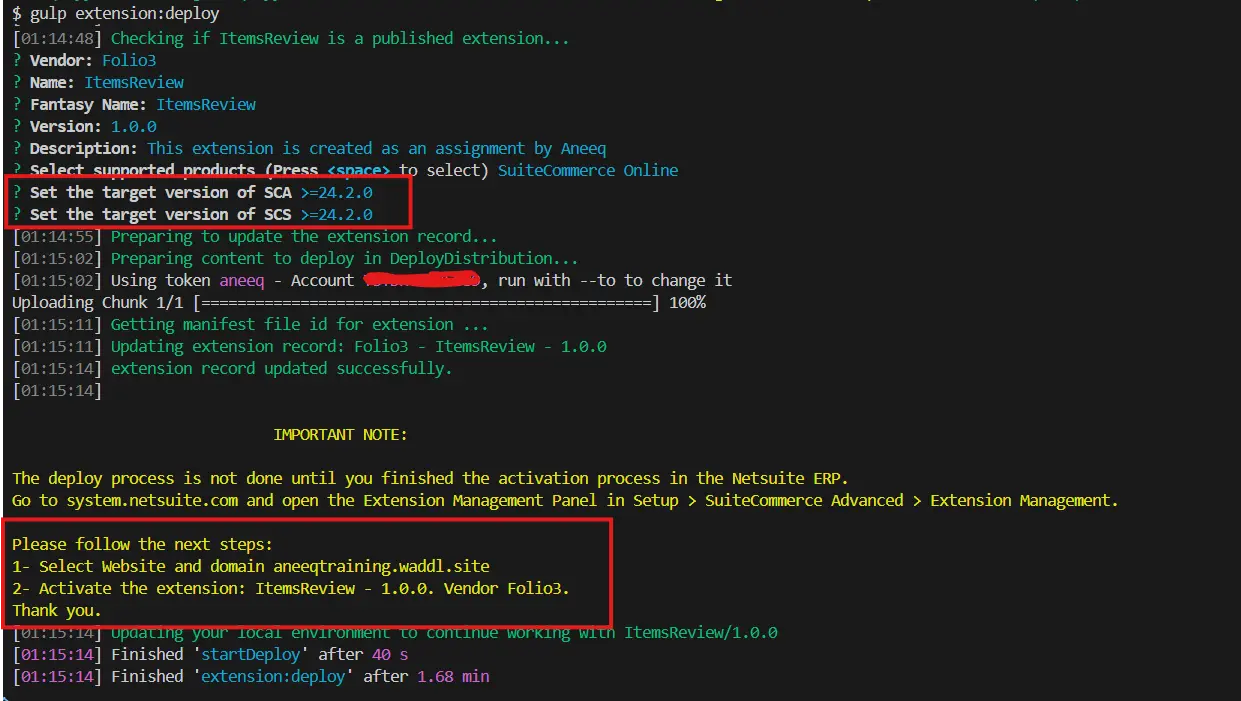The height and width of the screenshot is (701, 1241).
Task: Click 'The deploy process is not done' sentence
Action: click(x=430, y=479)
